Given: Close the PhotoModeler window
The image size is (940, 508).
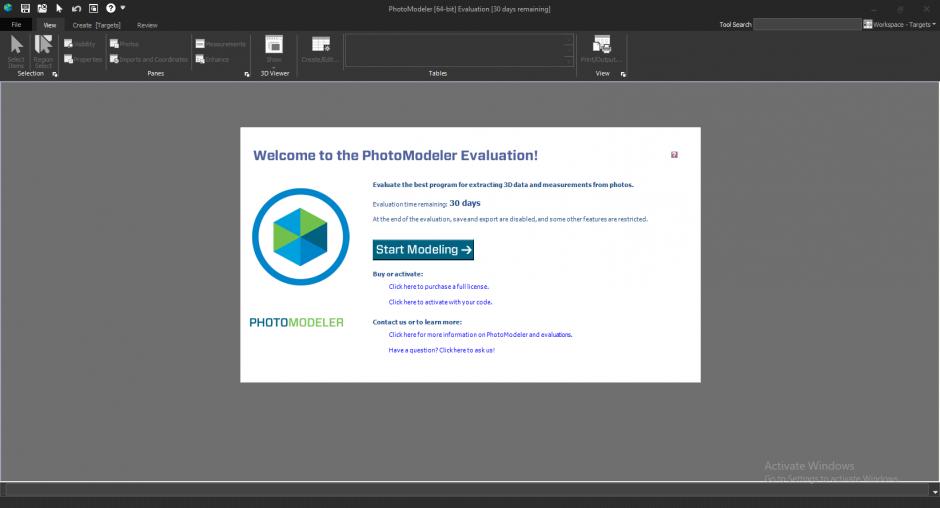Looking at the screenshot, I should (x=926, y=9).
